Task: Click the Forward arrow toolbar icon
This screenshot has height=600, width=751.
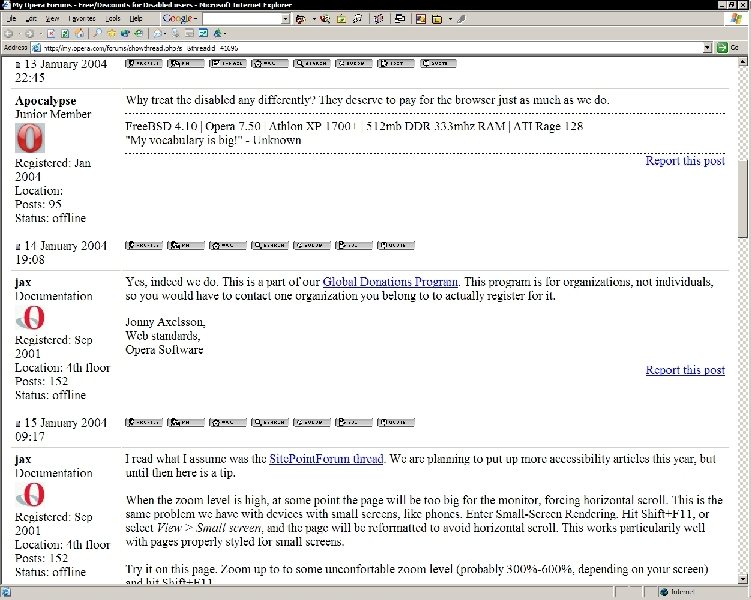Action: click(29, 34)
